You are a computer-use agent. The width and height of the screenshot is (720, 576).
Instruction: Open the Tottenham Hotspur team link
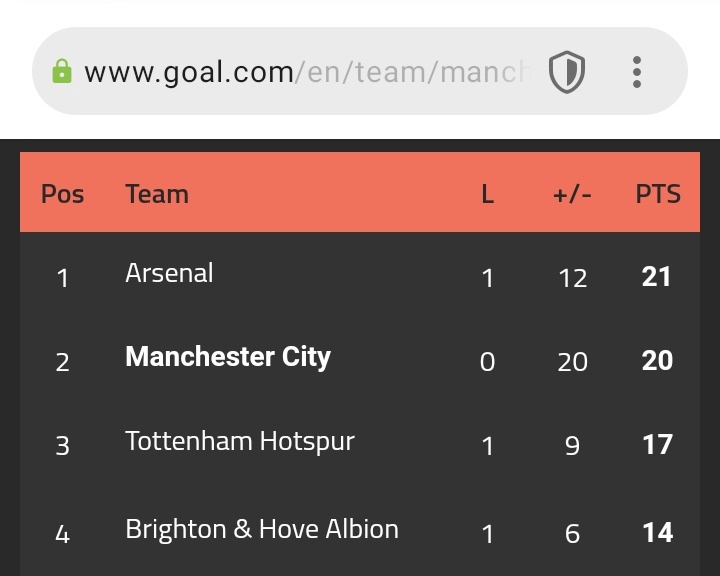tap(240, 442)
